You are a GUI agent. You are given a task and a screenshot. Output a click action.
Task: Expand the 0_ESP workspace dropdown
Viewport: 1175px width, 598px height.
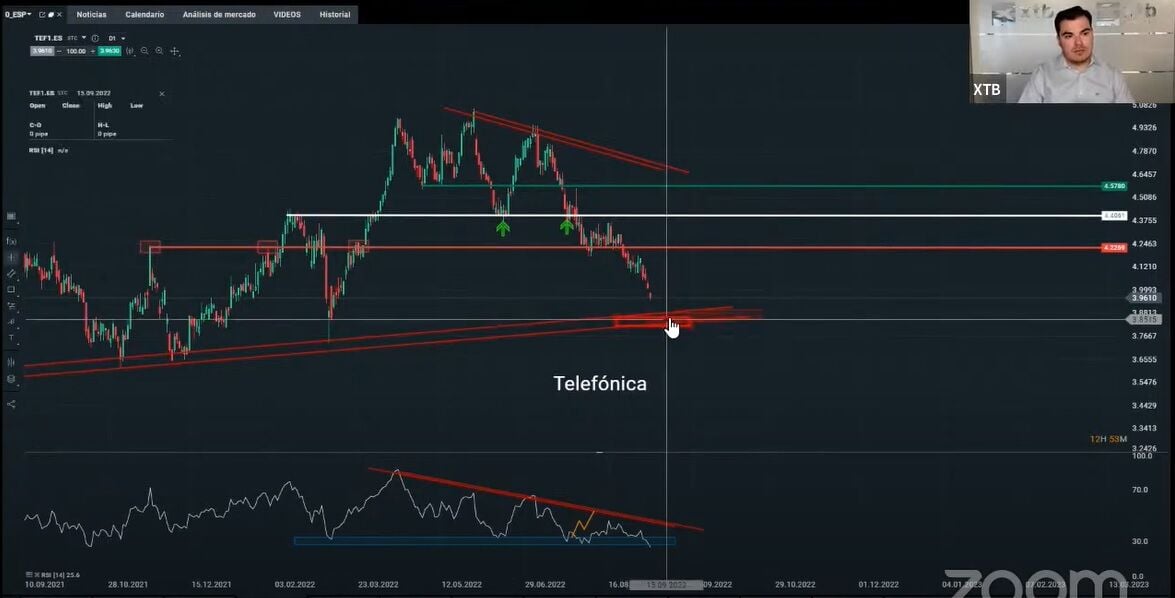coord(17,14)
